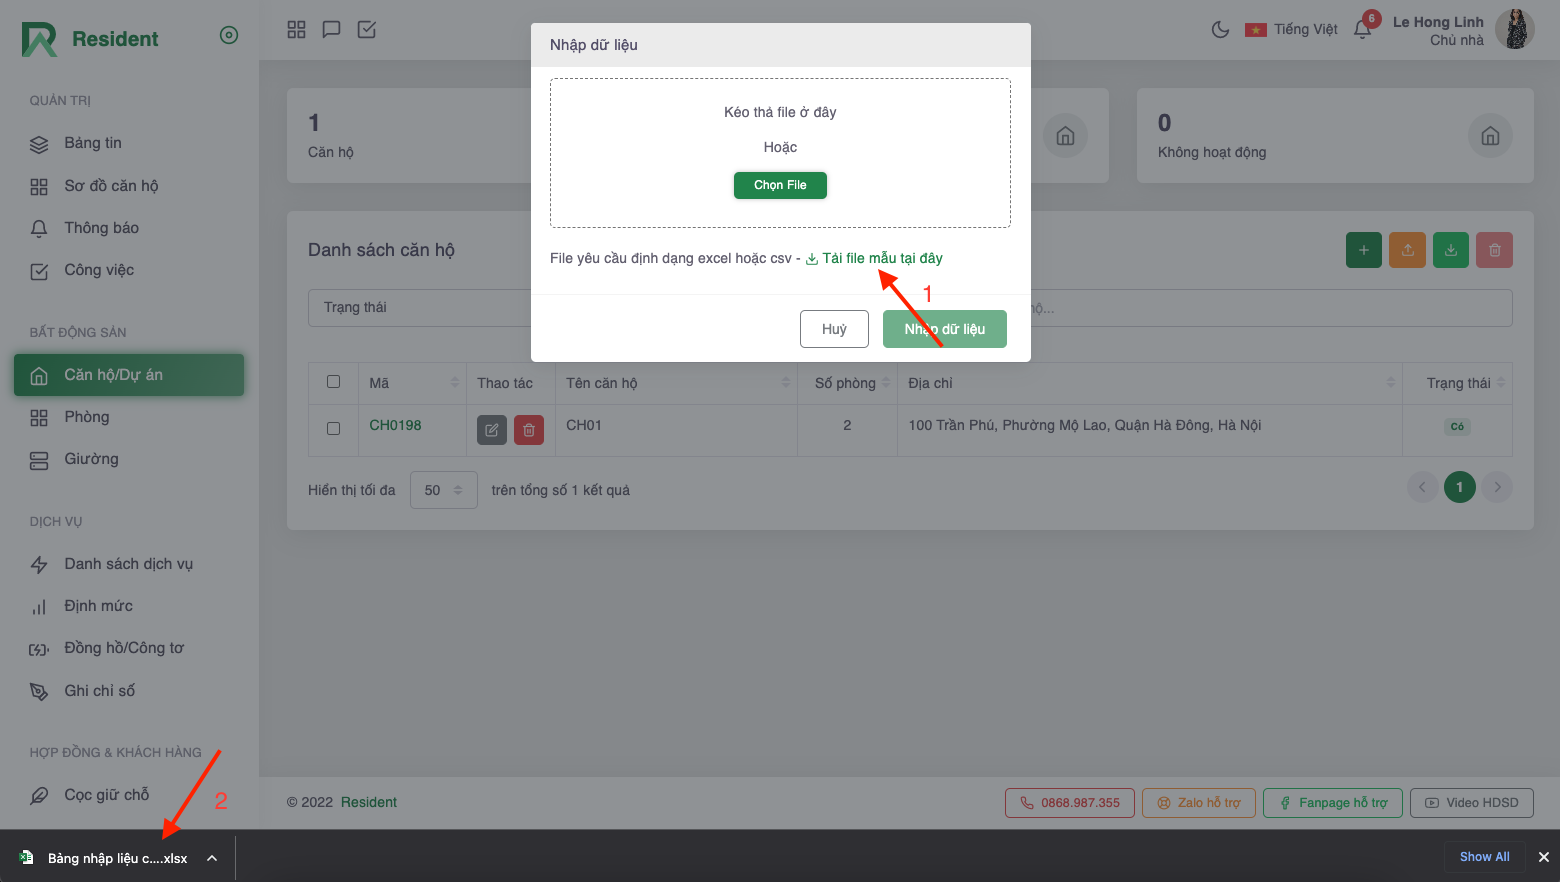Click the red delete icon for CH0198
The height and width of the screenshot is (882, 1560).
click(x=529, y=430)
